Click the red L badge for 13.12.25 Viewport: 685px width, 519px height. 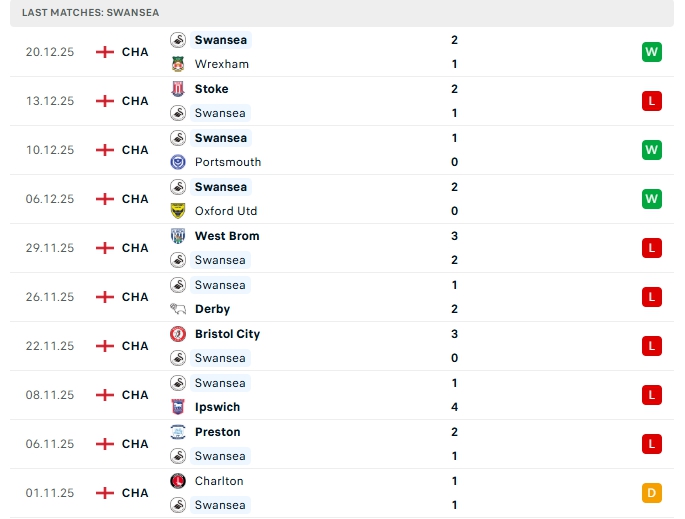652,101
